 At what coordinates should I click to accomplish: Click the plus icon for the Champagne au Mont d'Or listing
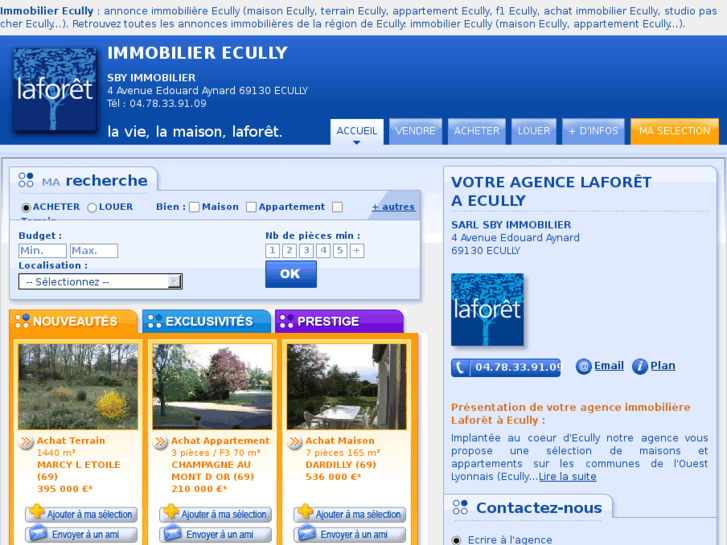click(x=171, y=512)
